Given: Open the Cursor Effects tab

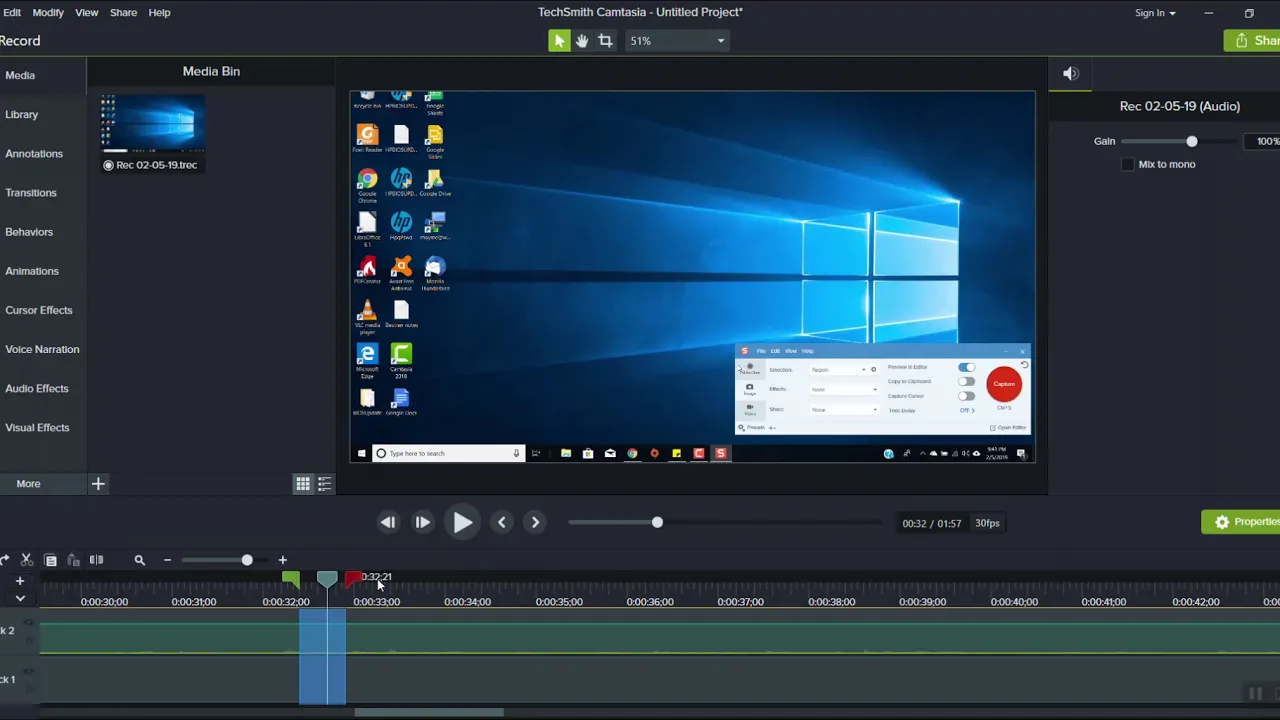Looking at the screenshot, I should point(42,310).
